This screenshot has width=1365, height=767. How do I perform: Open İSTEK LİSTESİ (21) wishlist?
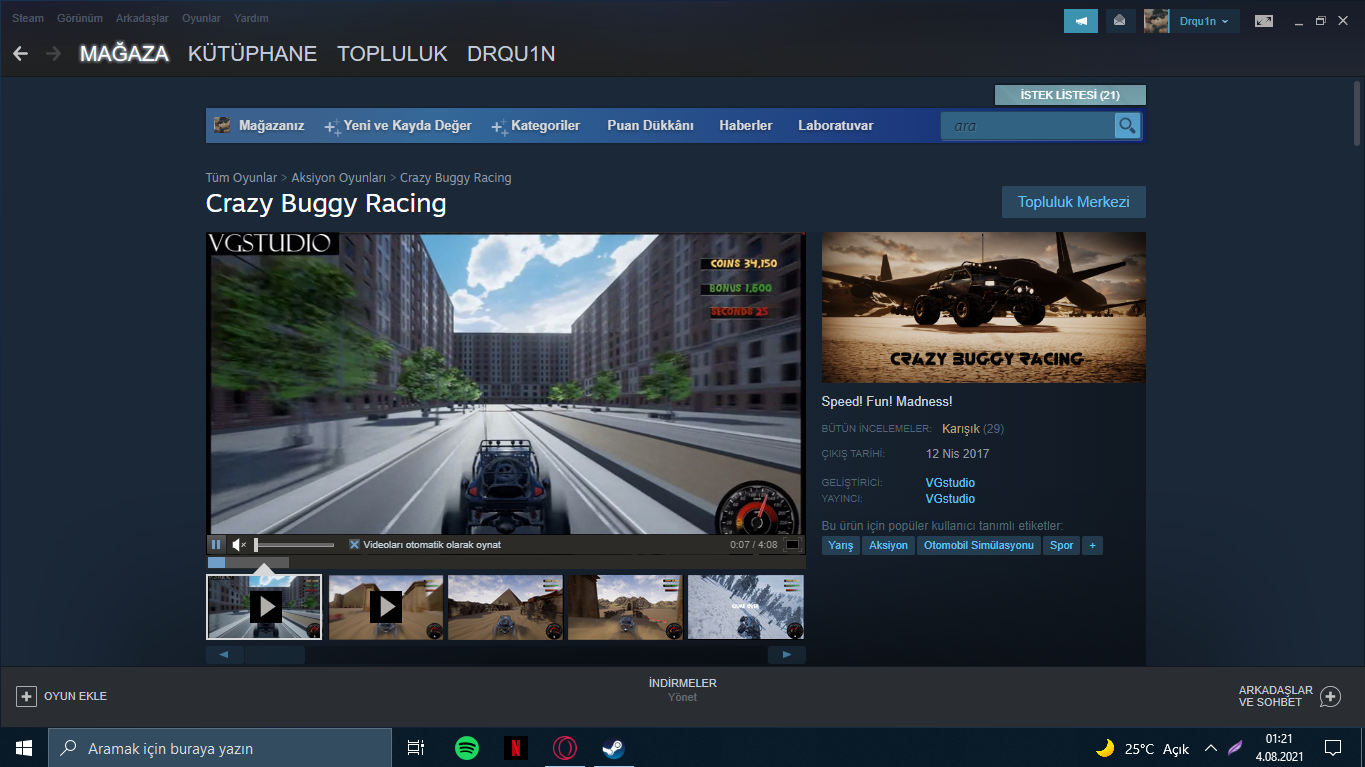[1070, 95]
